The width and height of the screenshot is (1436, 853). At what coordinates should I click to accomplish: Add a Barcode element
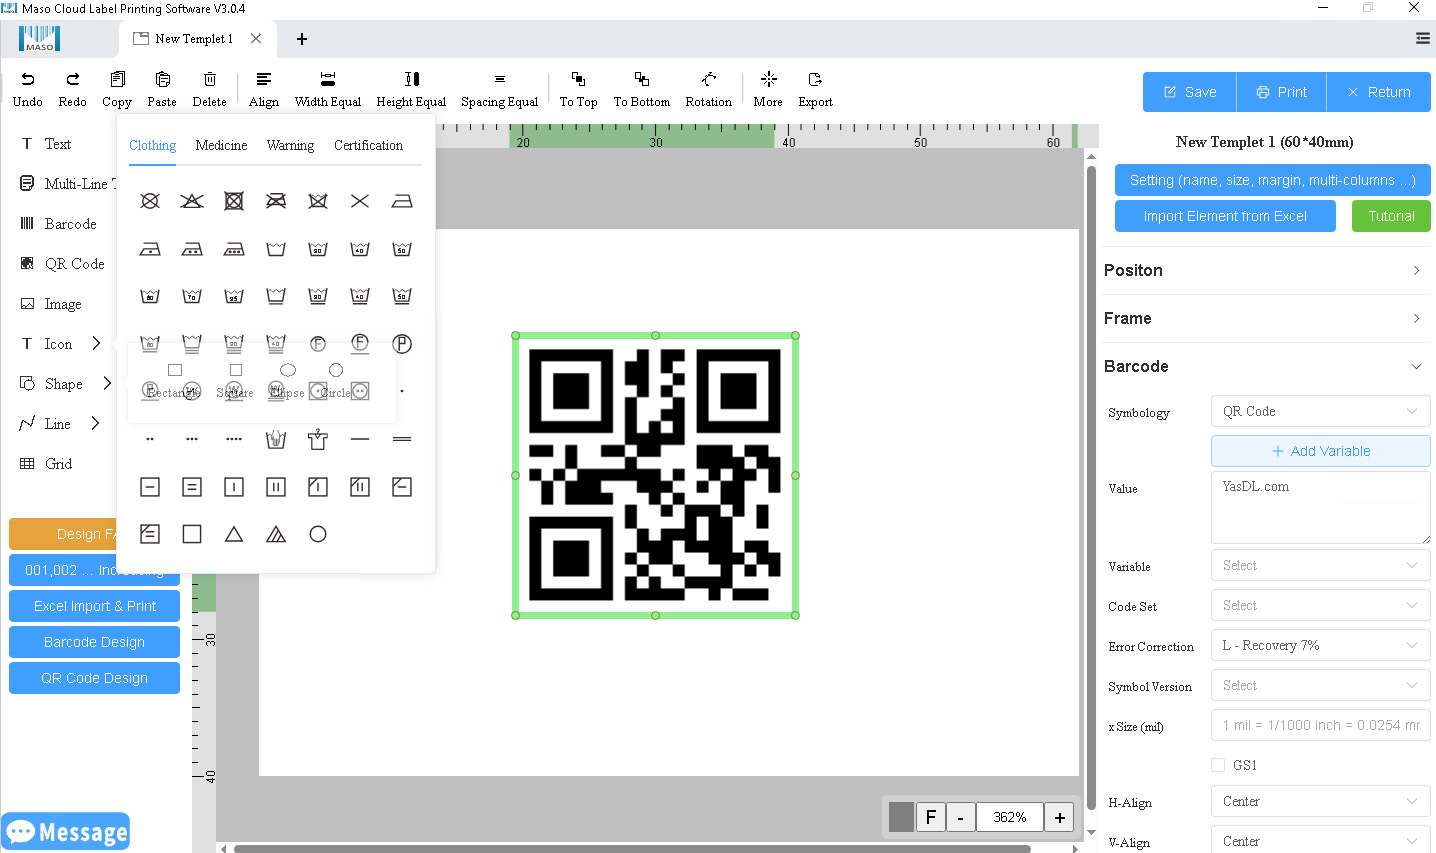click(59, 224)
